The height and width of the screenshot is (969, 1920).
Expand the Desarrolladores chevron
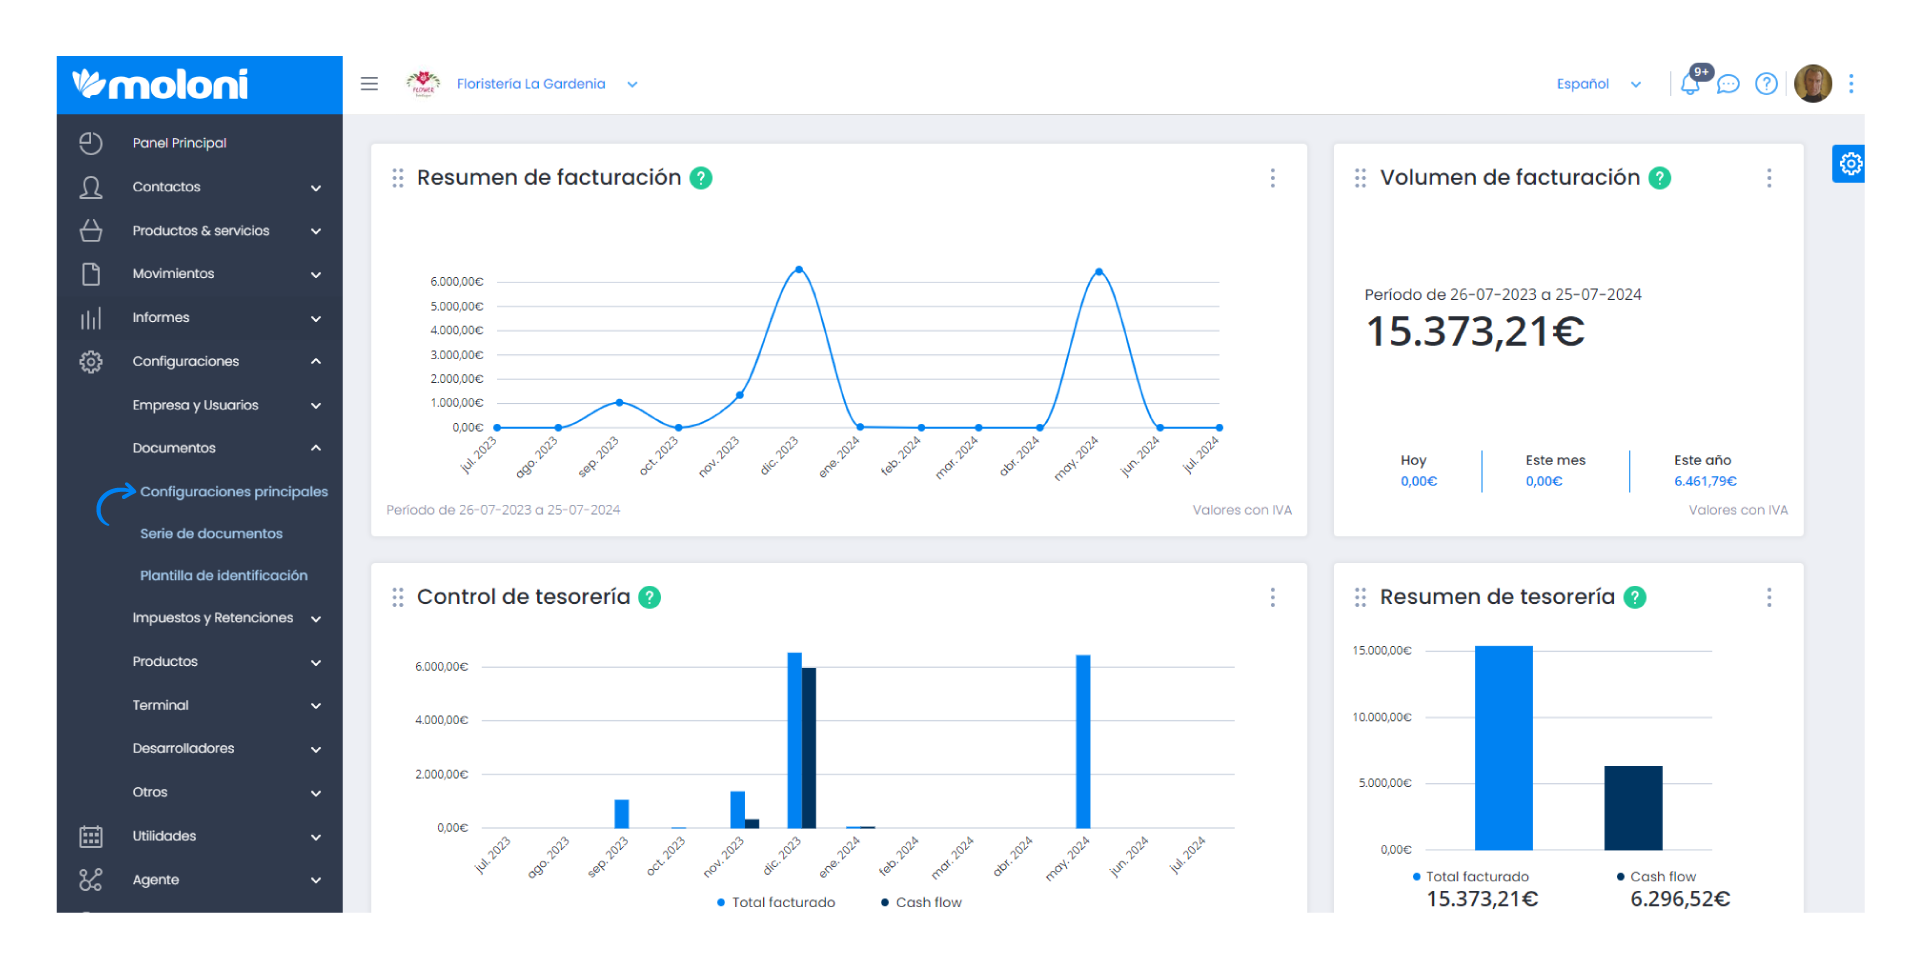pyautogui.click(x=316, y=749)
